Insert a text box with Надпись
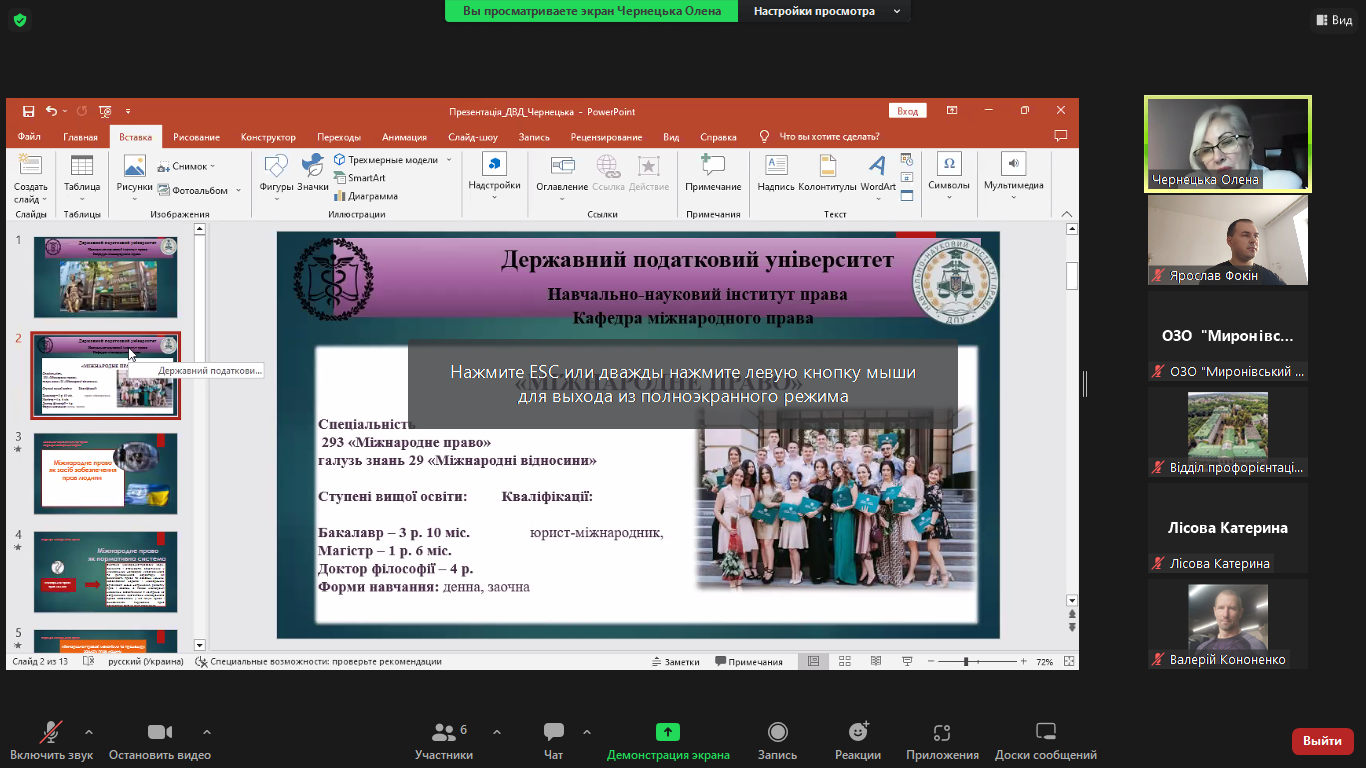 click(776, 175)
